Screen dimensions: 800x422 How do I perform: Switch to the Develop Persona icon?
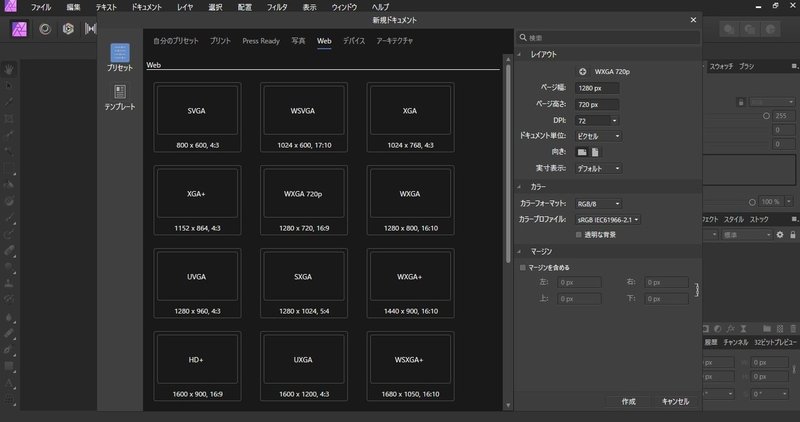click(68, 29)
